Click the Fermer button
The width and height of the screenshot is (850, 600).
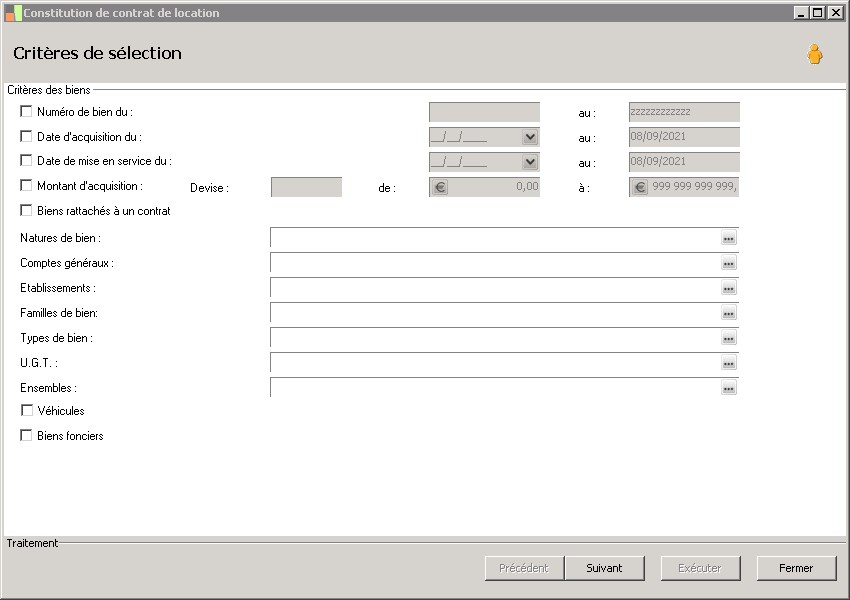(796, 568)
